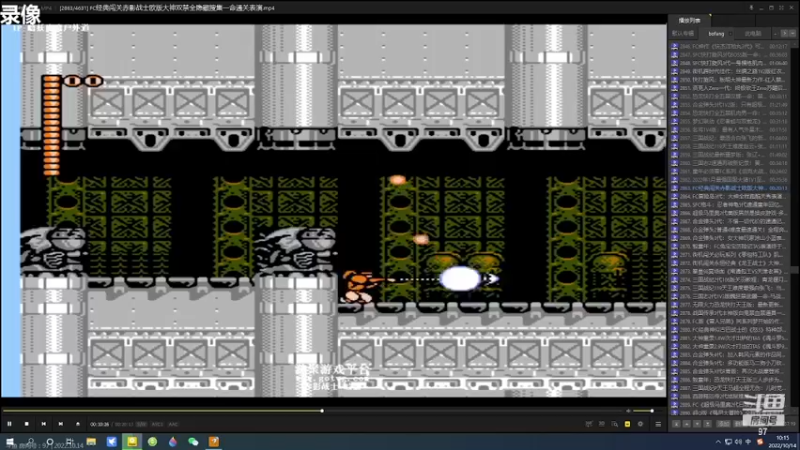Click the capture icon left of the 3D icon
Image resolution: width=800 pixels, height=450 pixels.
click(589, 424)
